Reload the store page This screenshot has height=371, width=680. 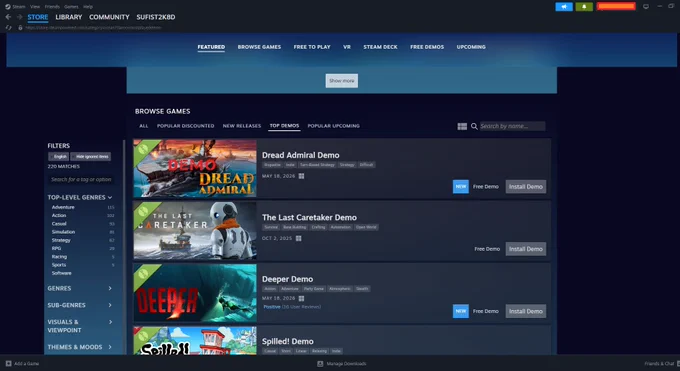coord(8,27)
